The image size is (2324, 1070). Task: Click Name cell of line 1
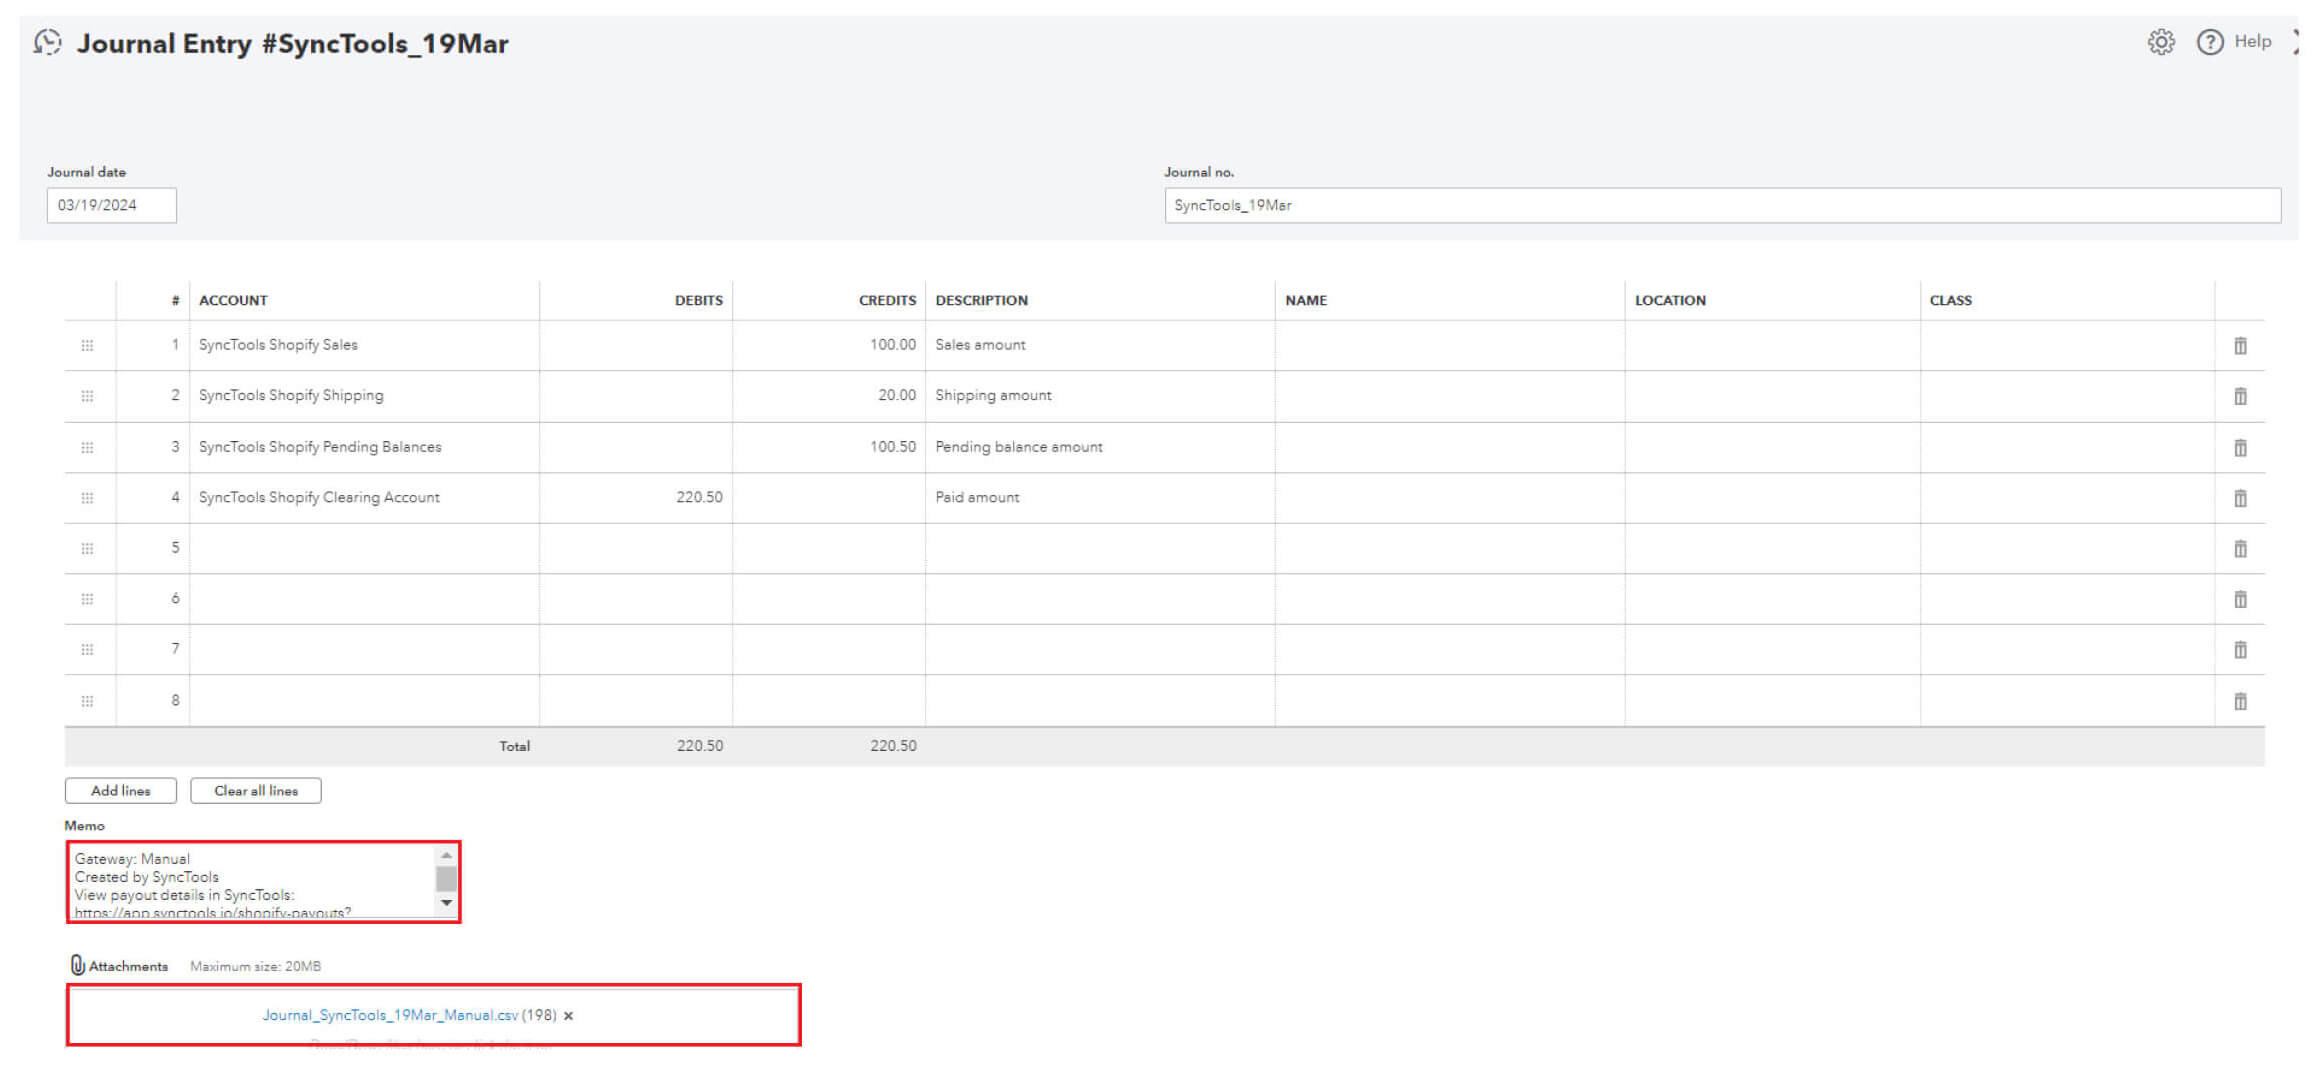click(1450, 345)
